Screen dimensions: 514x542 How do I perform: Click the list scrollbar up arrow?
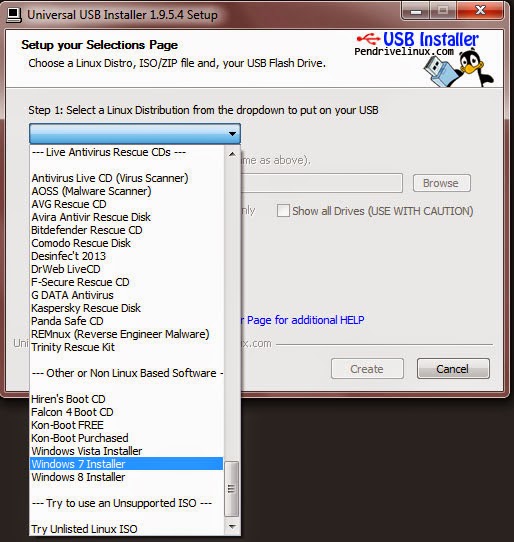coord(232,154)
